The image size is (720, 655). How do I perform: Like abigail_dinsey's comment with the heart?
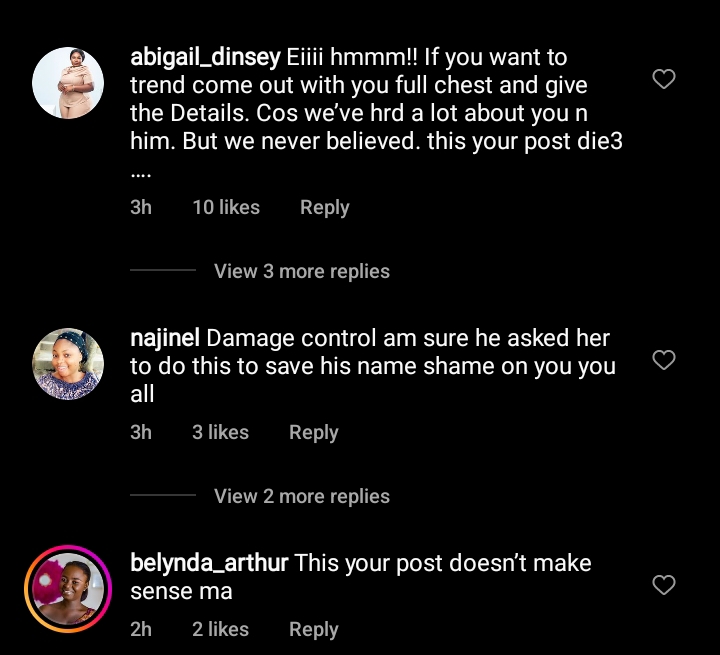click(x=664, y=80)
